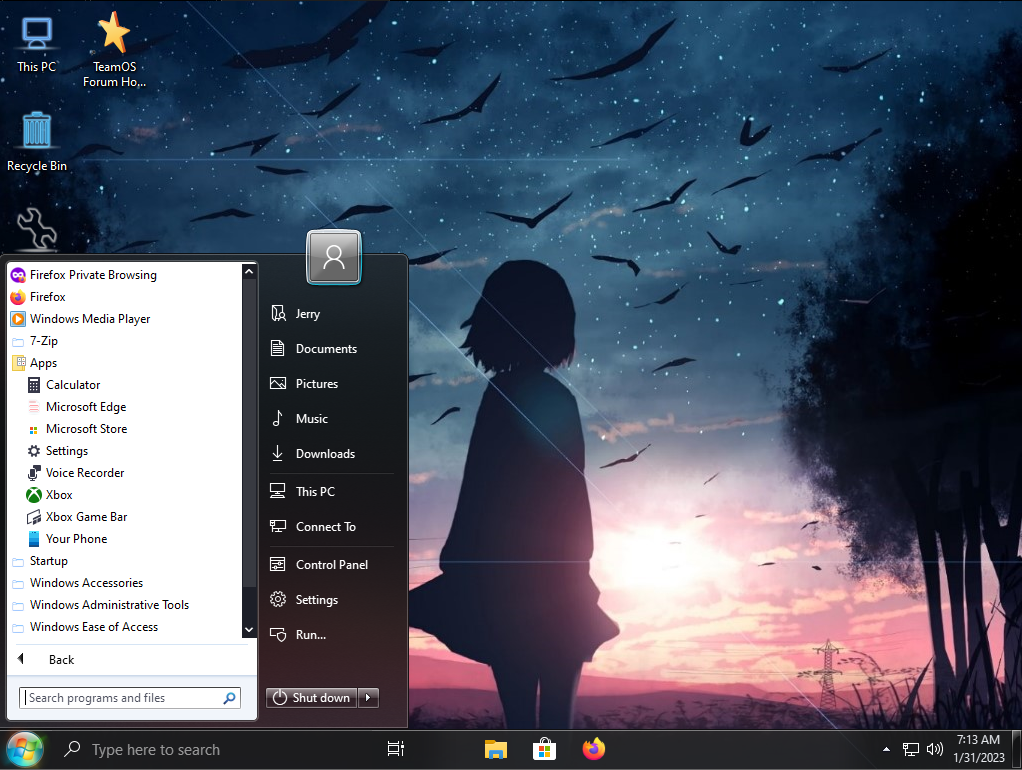This screenshot has width=1022, height=770.
Task: Click the user account picture
Action: tap(334, 257)
